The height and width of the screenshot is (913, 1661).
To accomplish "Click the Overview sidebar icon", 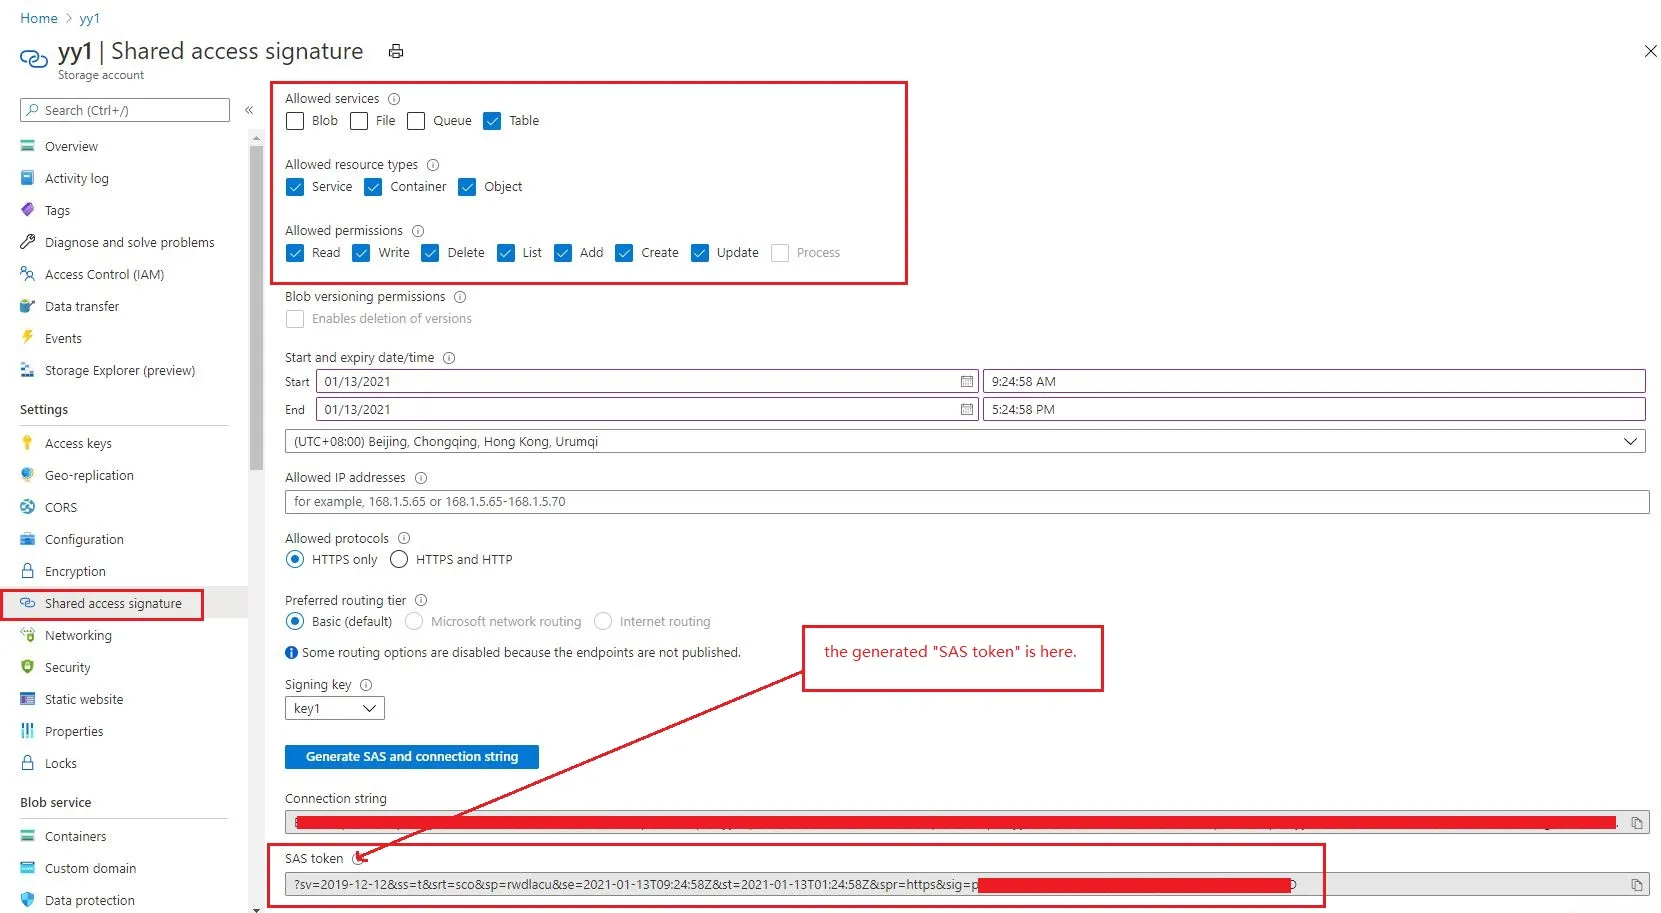I will click(x=28, y=146).
